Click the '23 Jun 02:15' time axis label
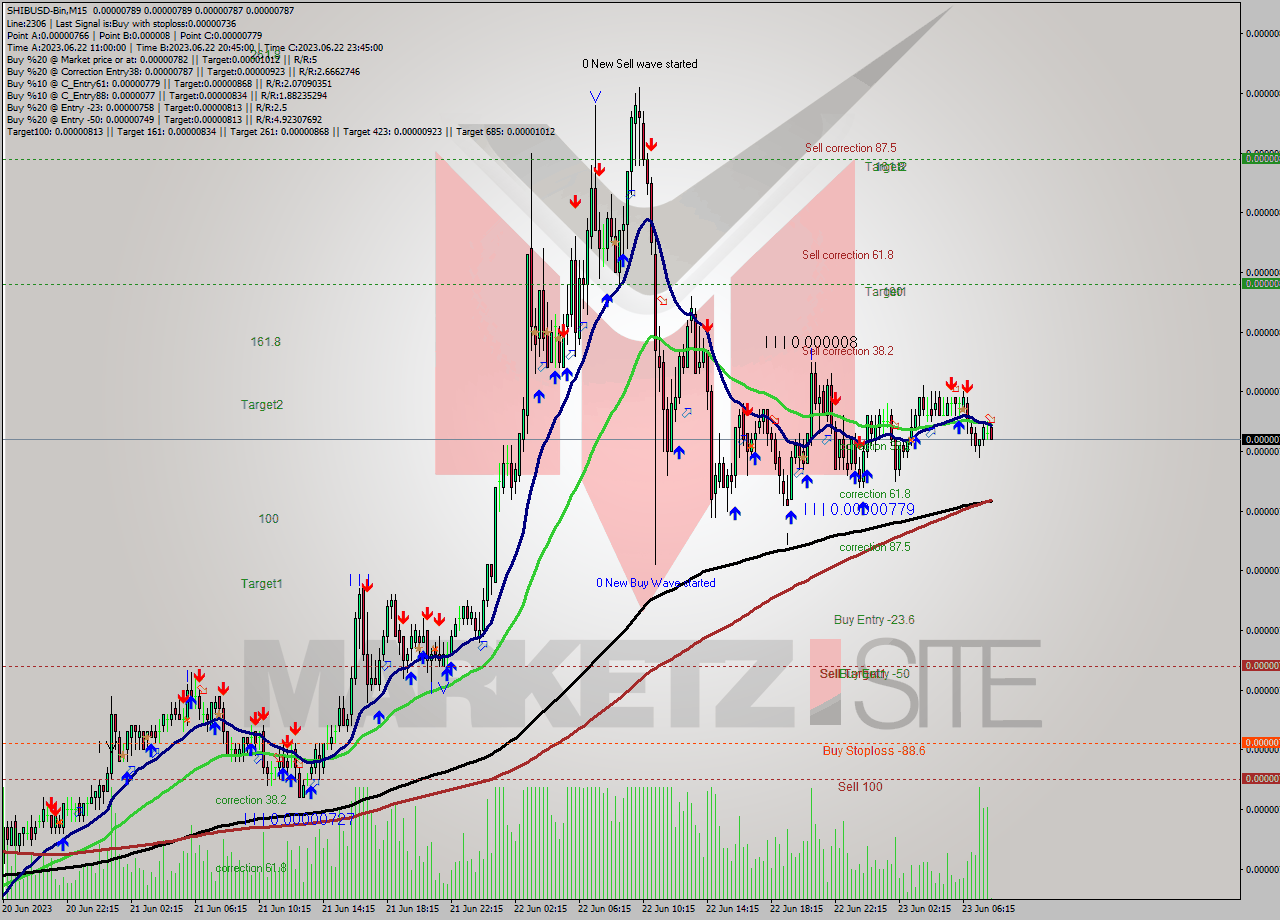This screenshot has height=920, width=1280. click(x=925, y=909)
